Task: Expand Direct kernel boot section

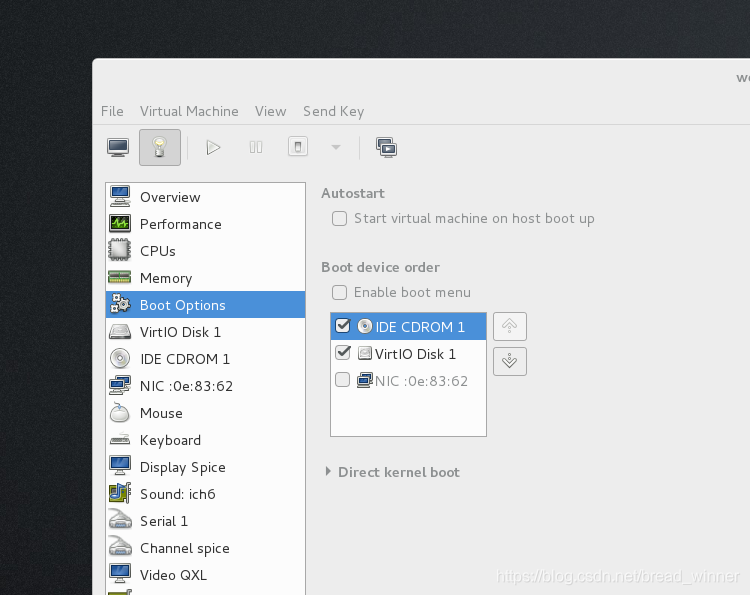Action: pyautogui.click(x=328, y=472)
